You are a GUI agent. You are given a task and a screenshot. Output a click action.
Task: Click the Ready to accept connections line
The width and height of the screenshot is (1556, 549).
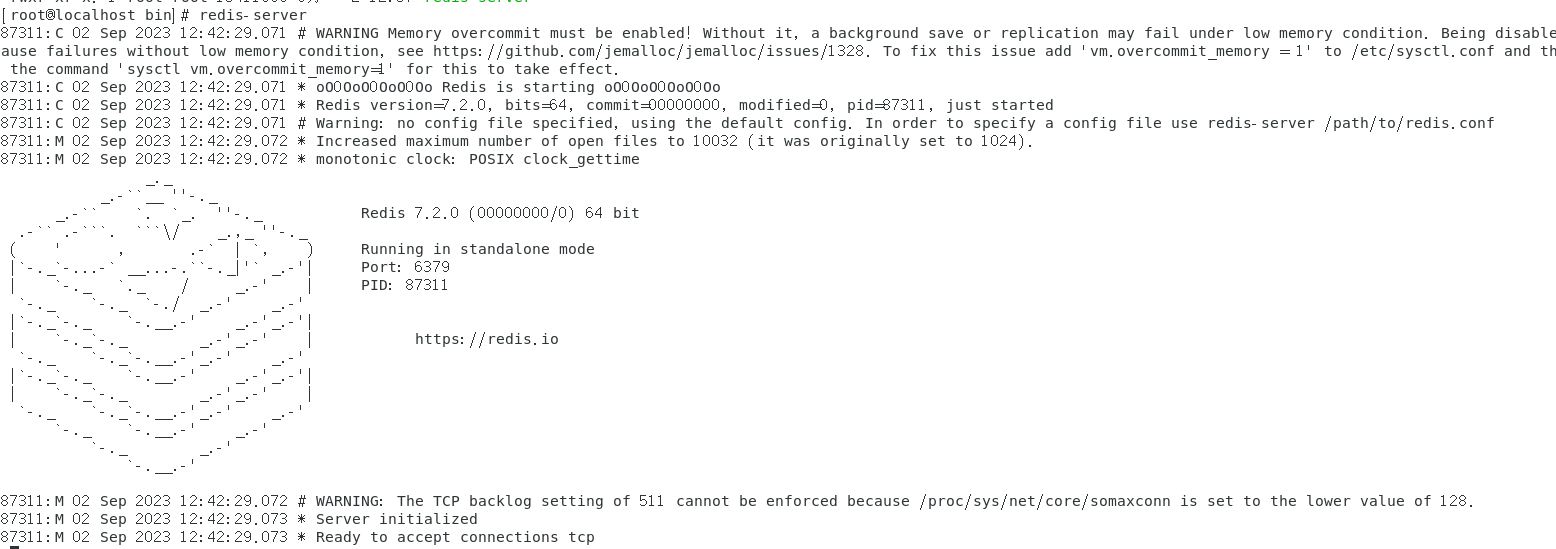click(298, 537)
